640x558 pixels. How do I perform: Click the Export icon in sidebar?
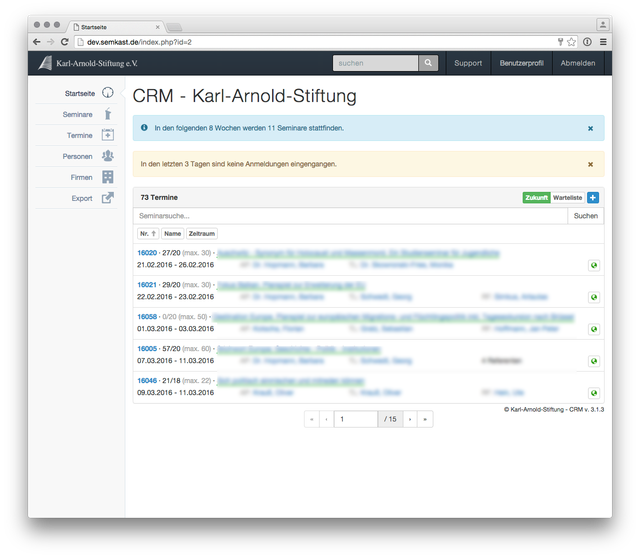[x=107, y=198]
